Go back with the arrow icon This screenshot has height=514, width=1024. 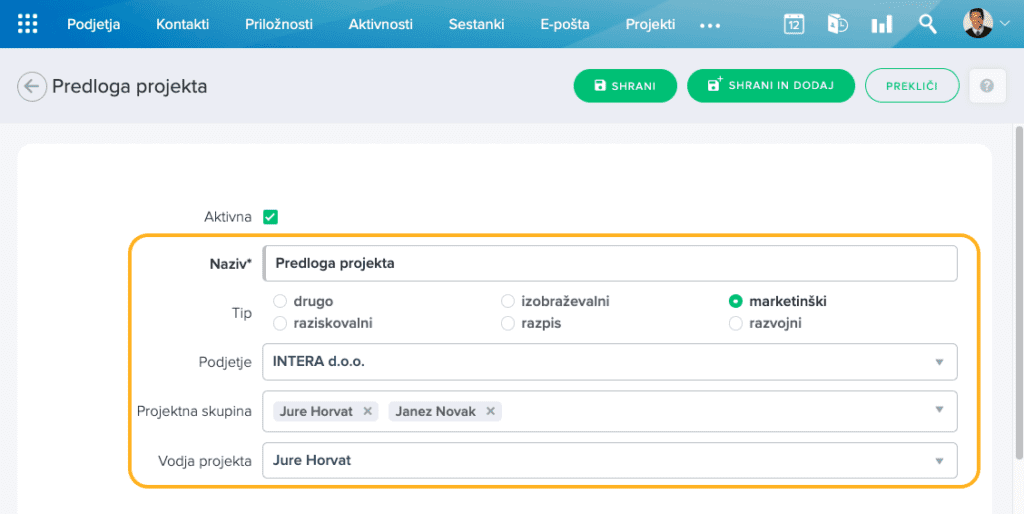(31, 86)
